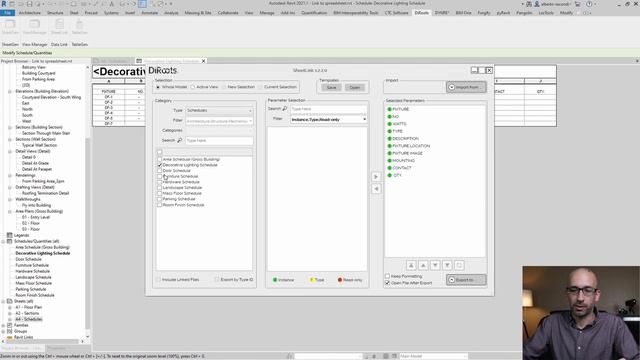
Task: Click Templates Save button
Action: tap(331, 87)
